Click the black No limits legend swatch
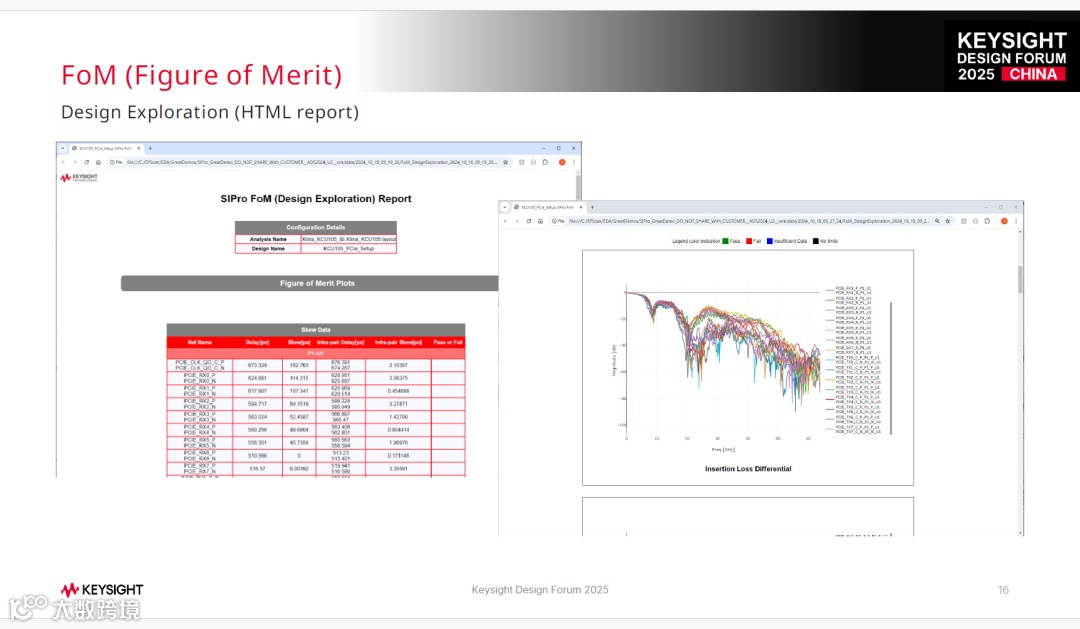1080x629 pixels. click(816, 241)
